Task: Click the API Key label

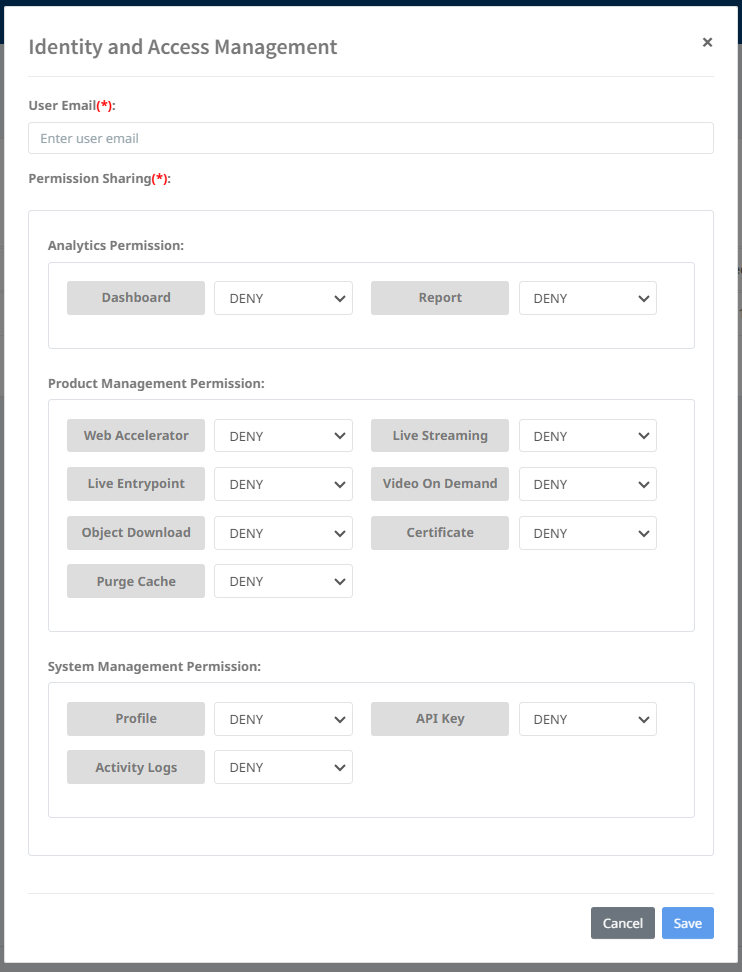Action: click(x=440, y=719)
